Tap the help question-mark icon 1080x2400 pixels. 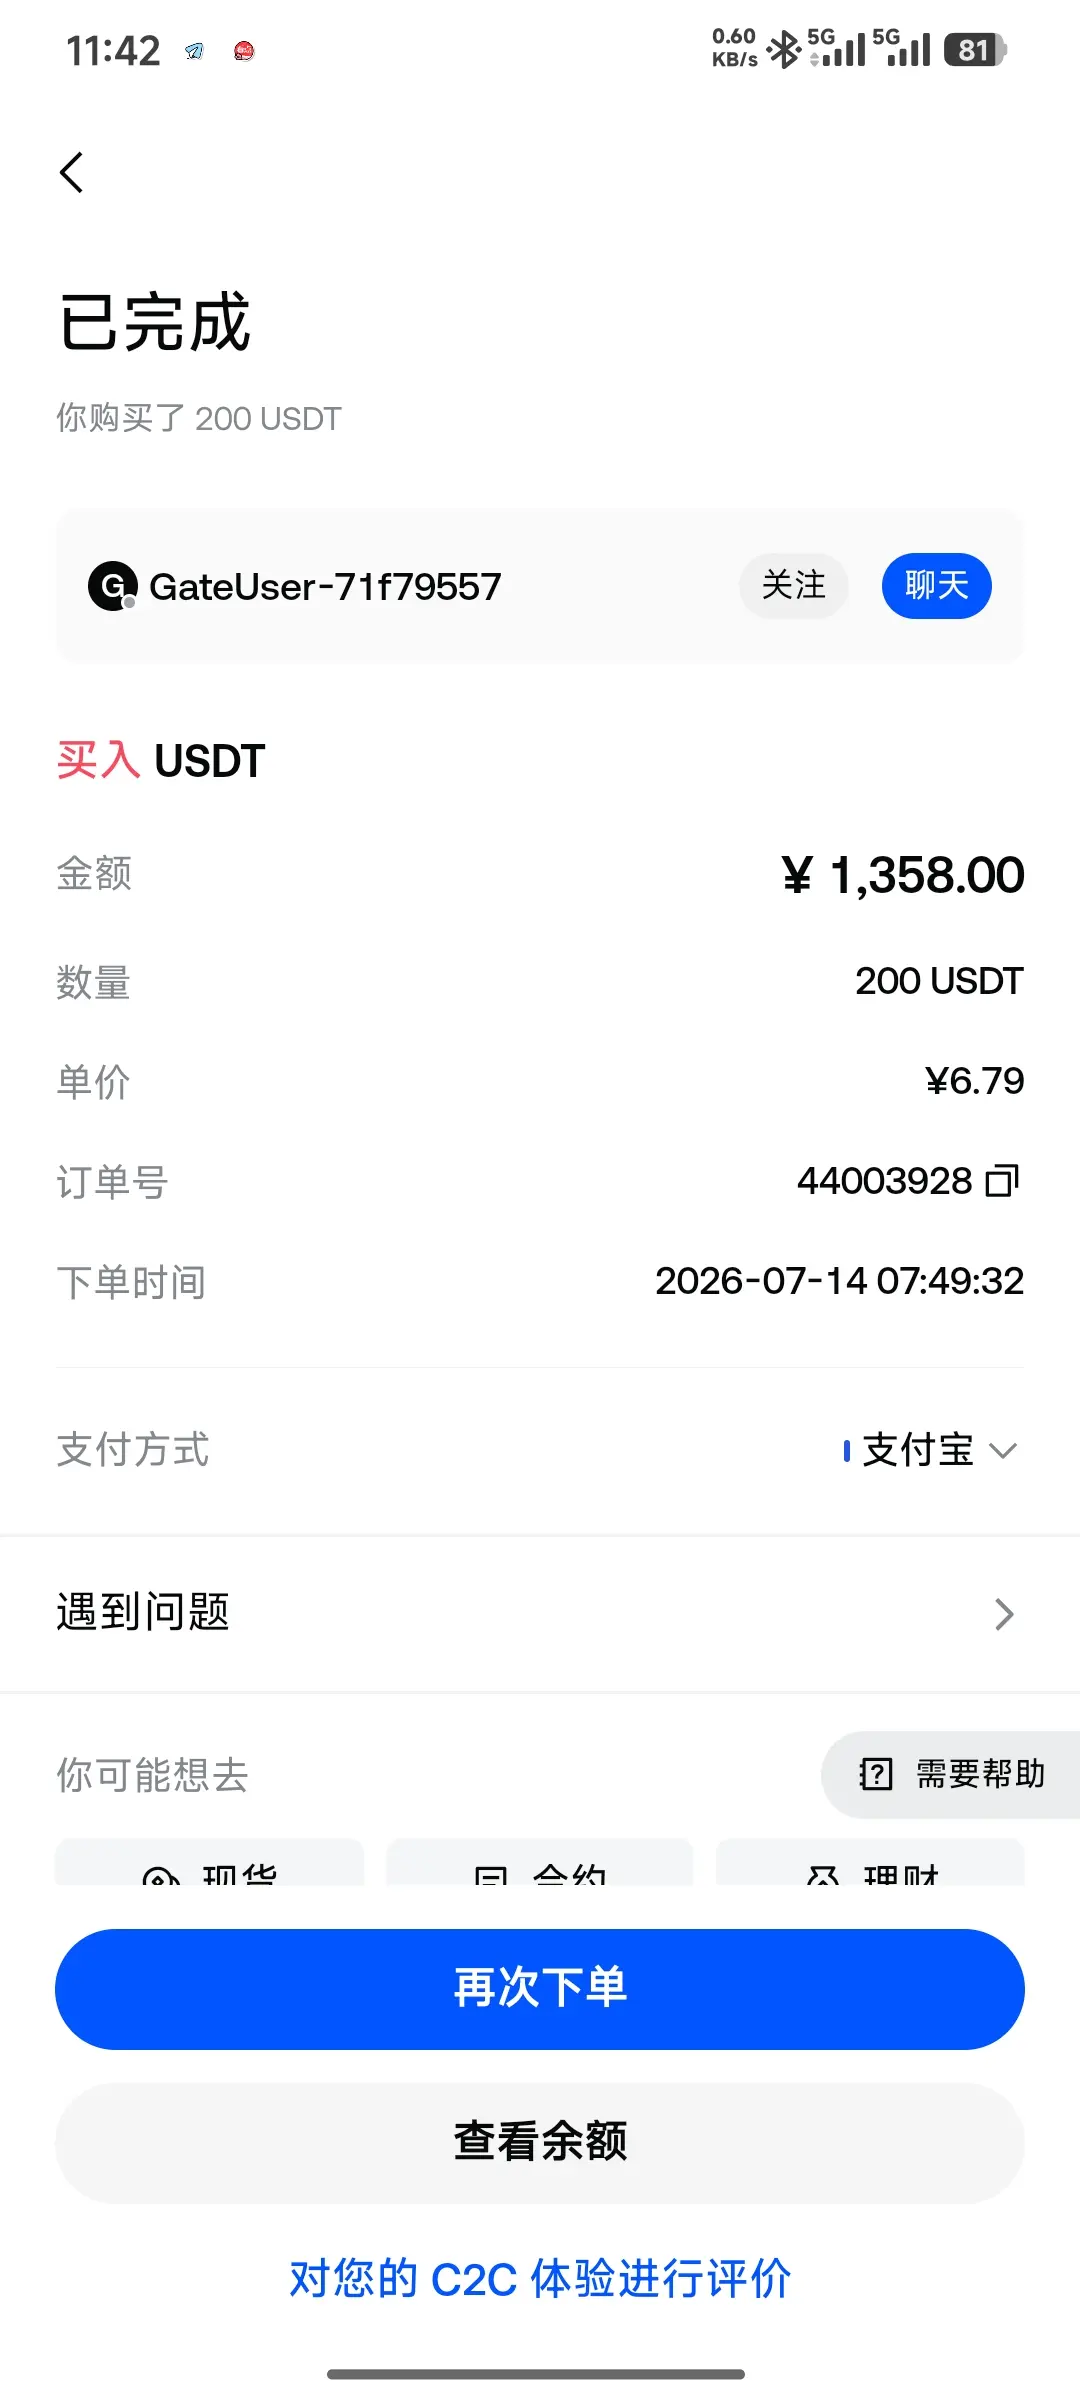tap(876, 1774)
